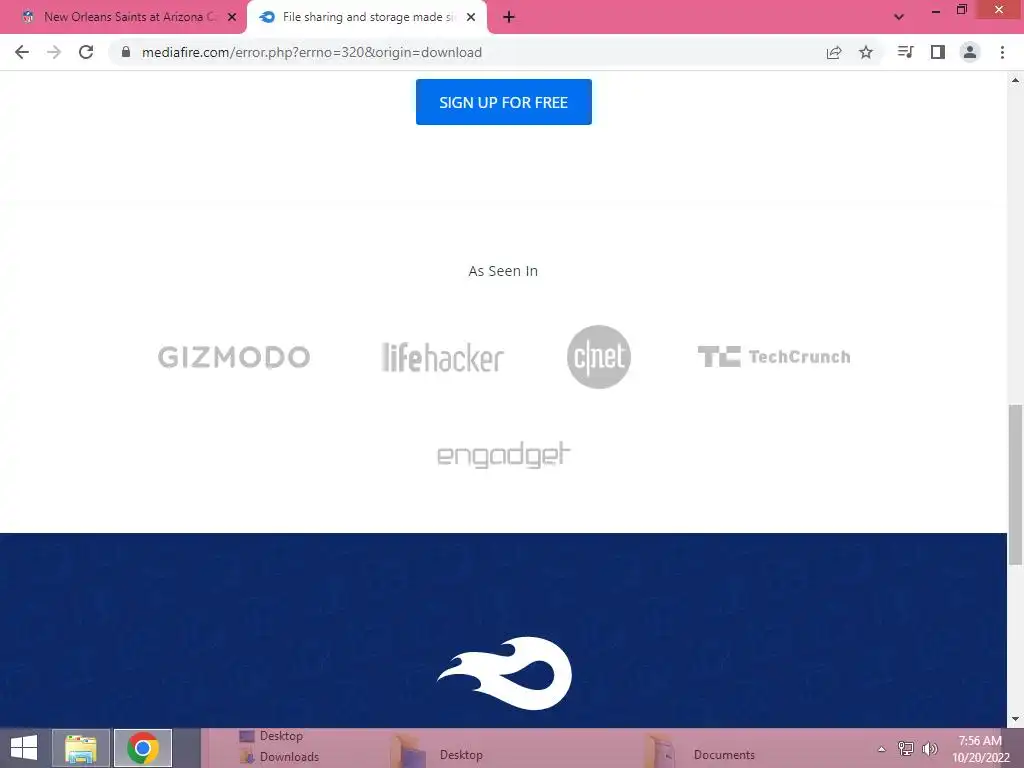Open the network status tray icon
1024x768 pixels.
[906, 748]
